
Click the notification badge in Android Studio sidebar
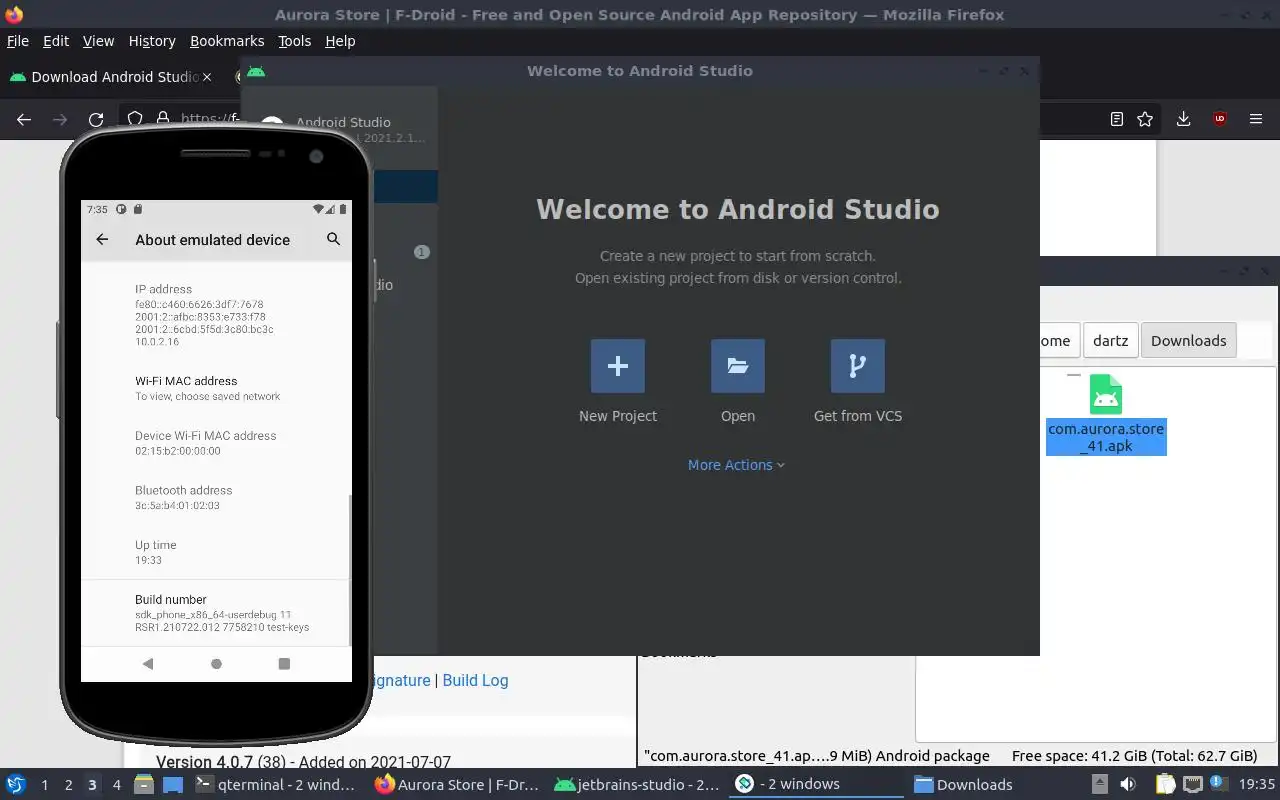click(422, 252)
